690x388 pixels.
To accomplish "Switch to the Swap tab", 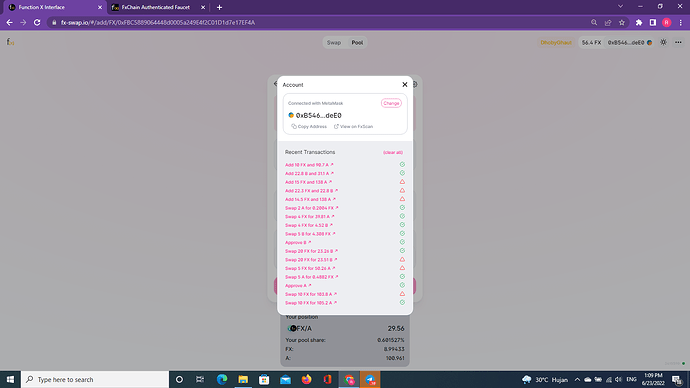I will 334,43.
